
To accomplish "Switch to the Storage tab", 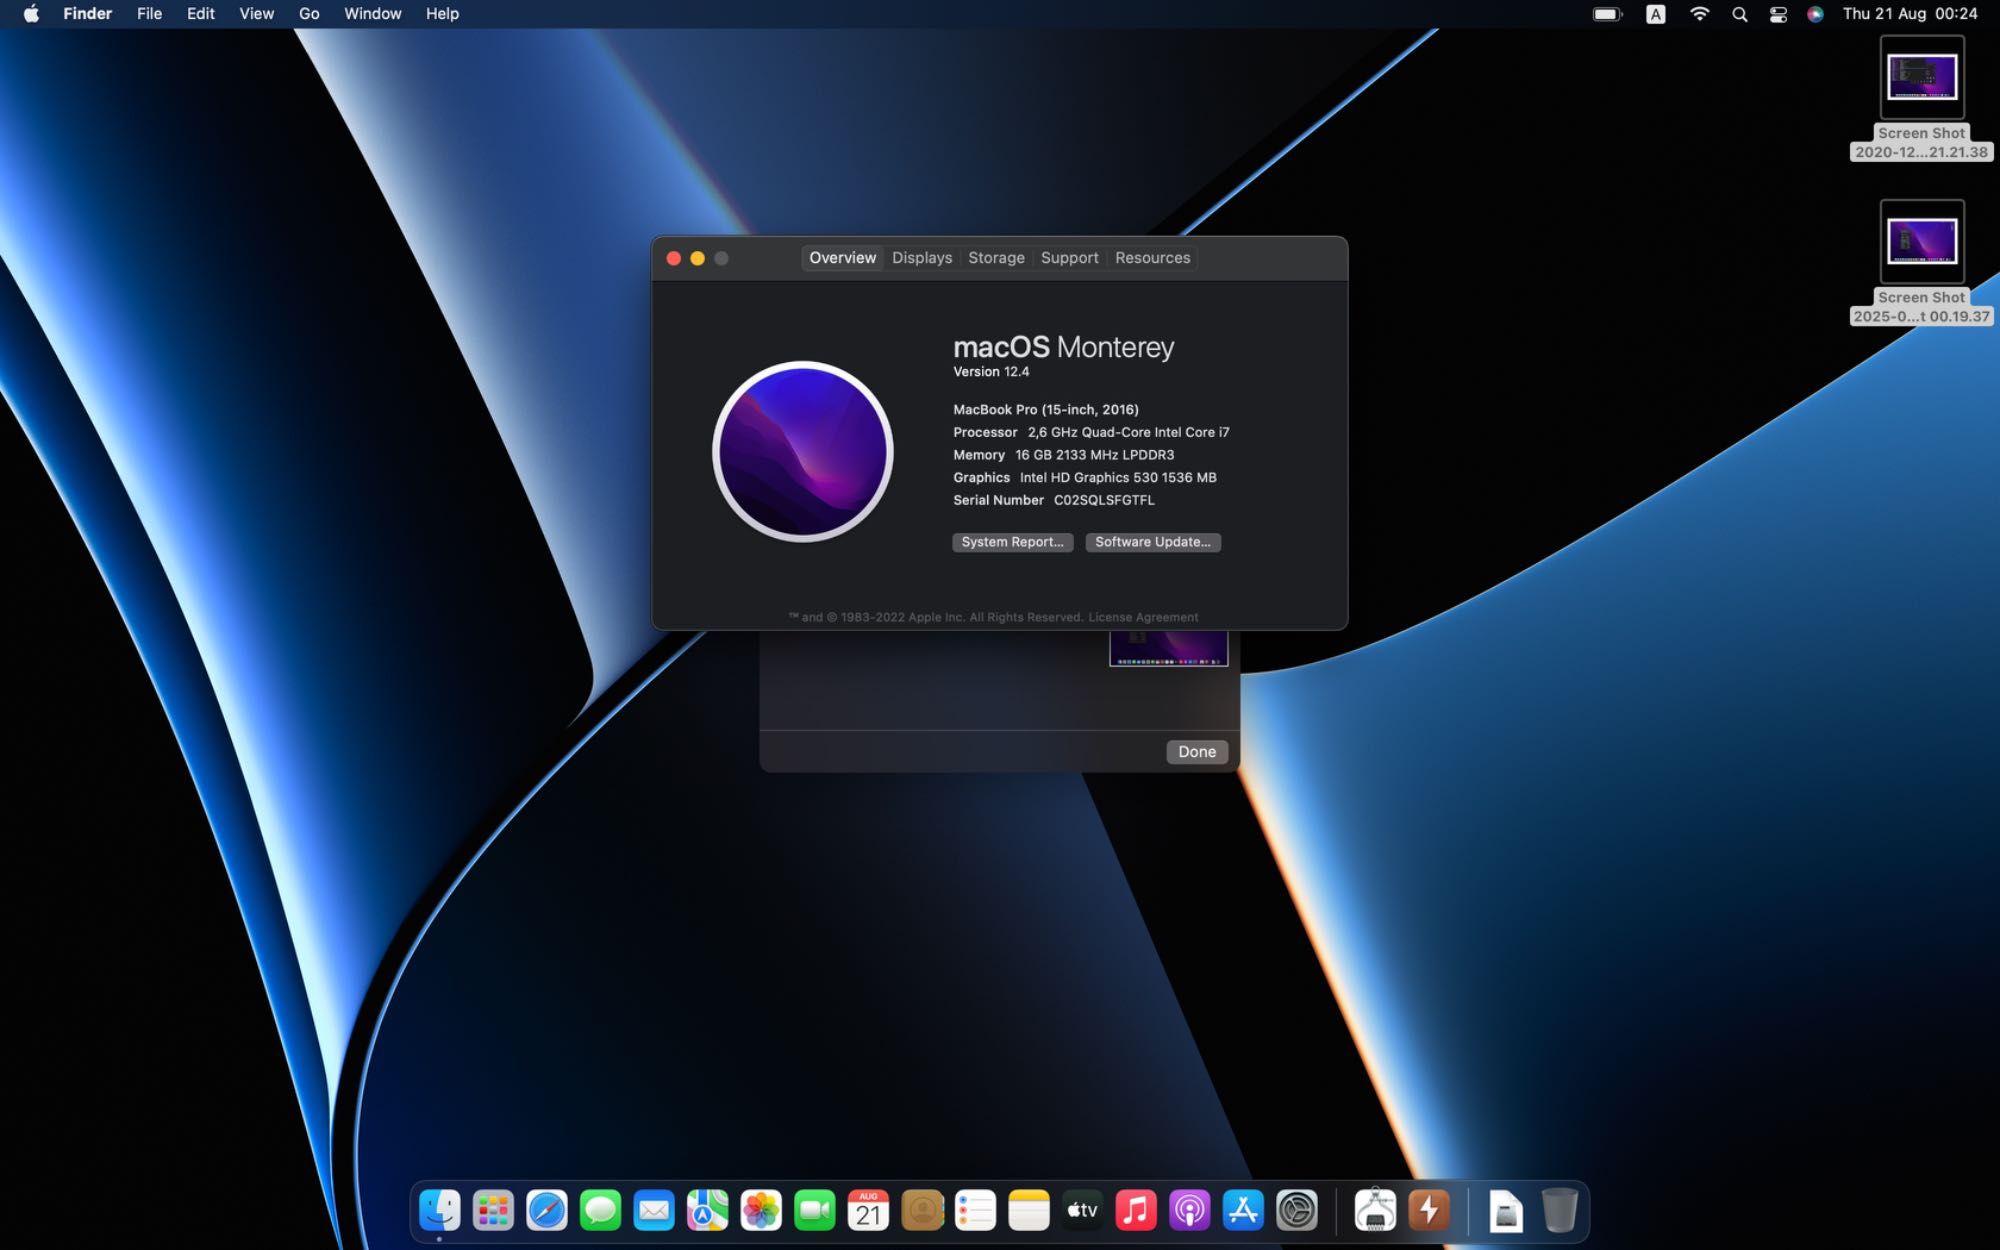I will click(996, 258).
